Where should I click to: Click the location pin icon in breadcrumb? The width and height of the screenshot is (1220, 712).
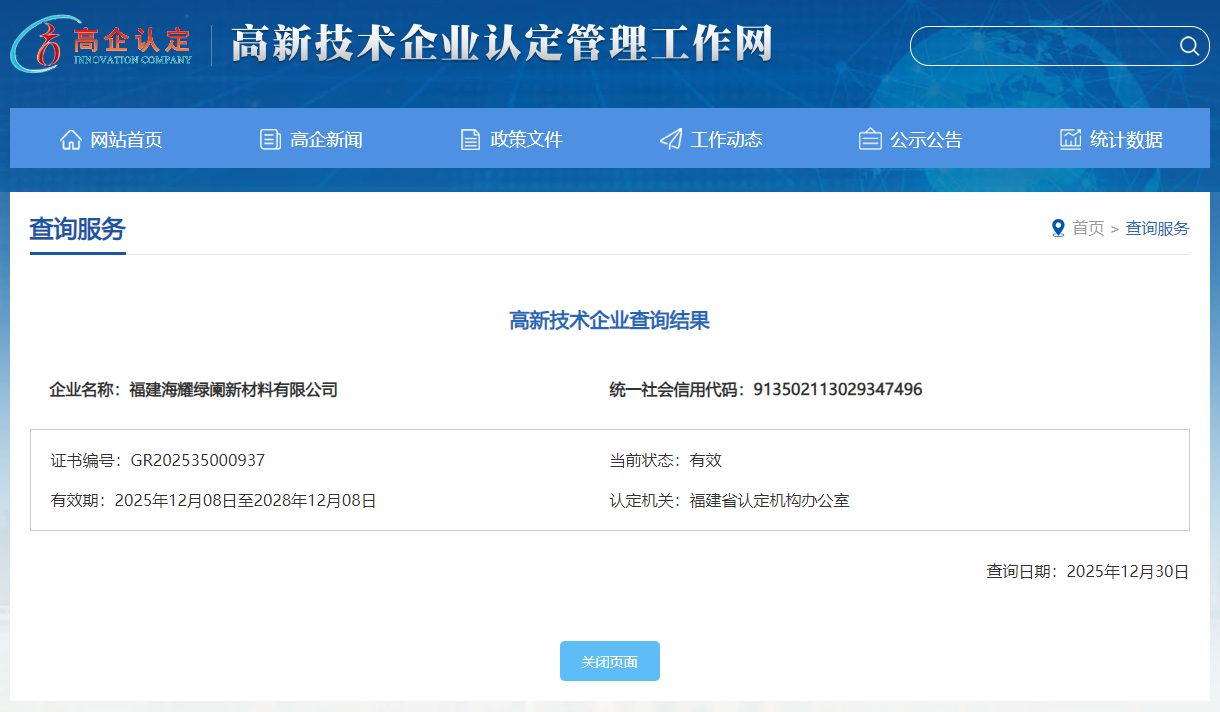click(1058, 228)
